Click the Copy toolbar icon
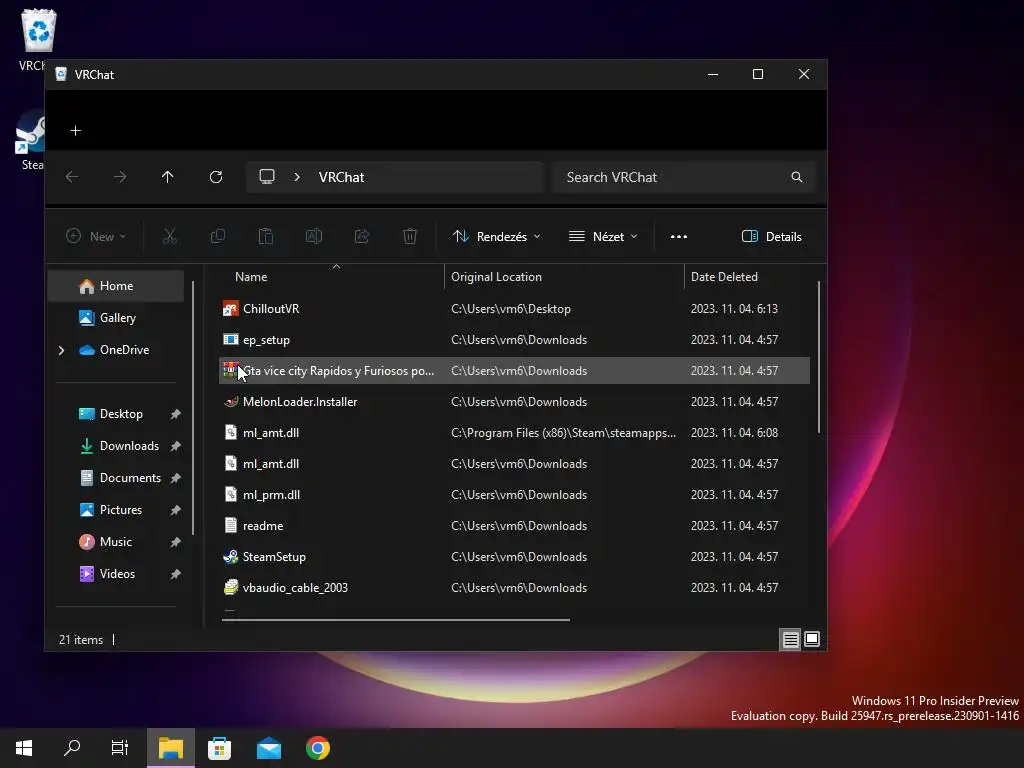The image size is (1024, 768). pyautogui.click(x=217, y=236)
